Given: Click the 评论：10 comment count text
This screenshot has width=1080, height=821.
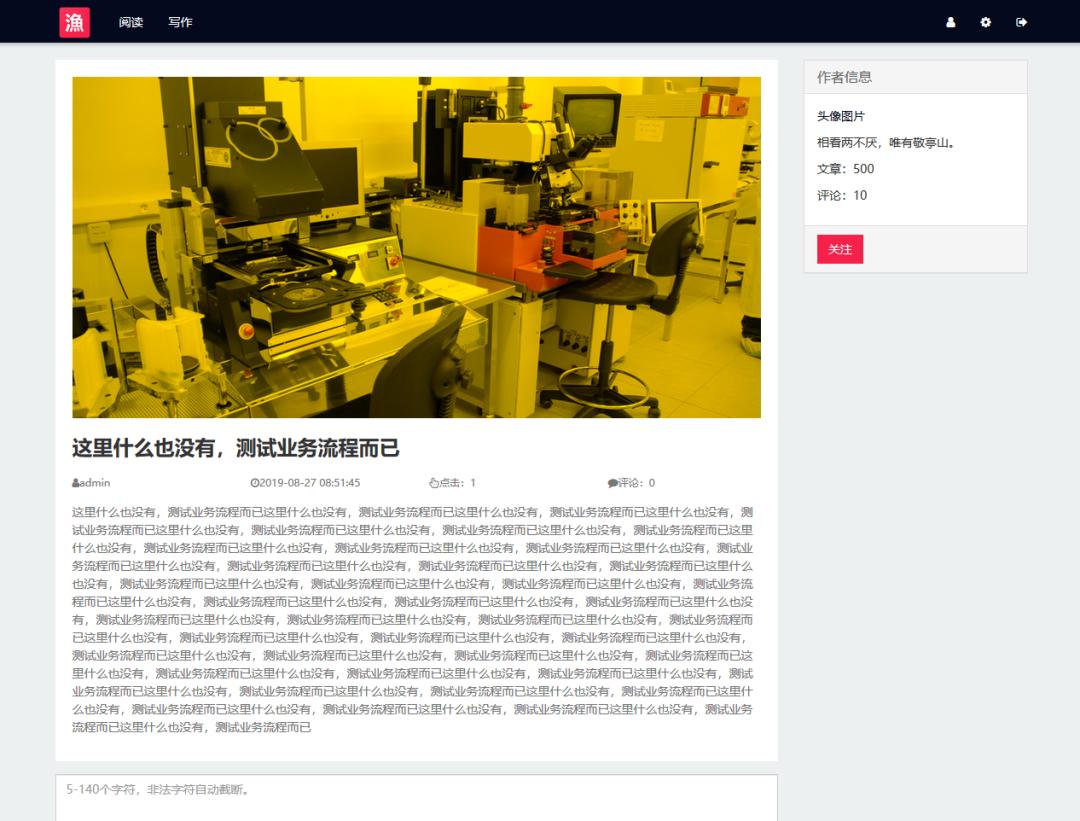Looking at the screenshot, I should [844, 196].
